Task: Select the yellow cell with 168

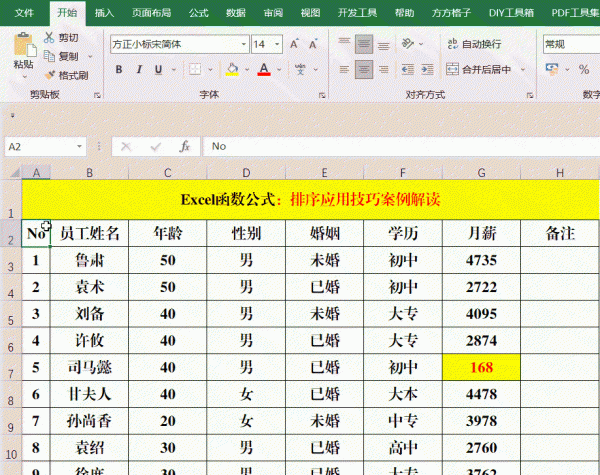Action: (481, 367)
